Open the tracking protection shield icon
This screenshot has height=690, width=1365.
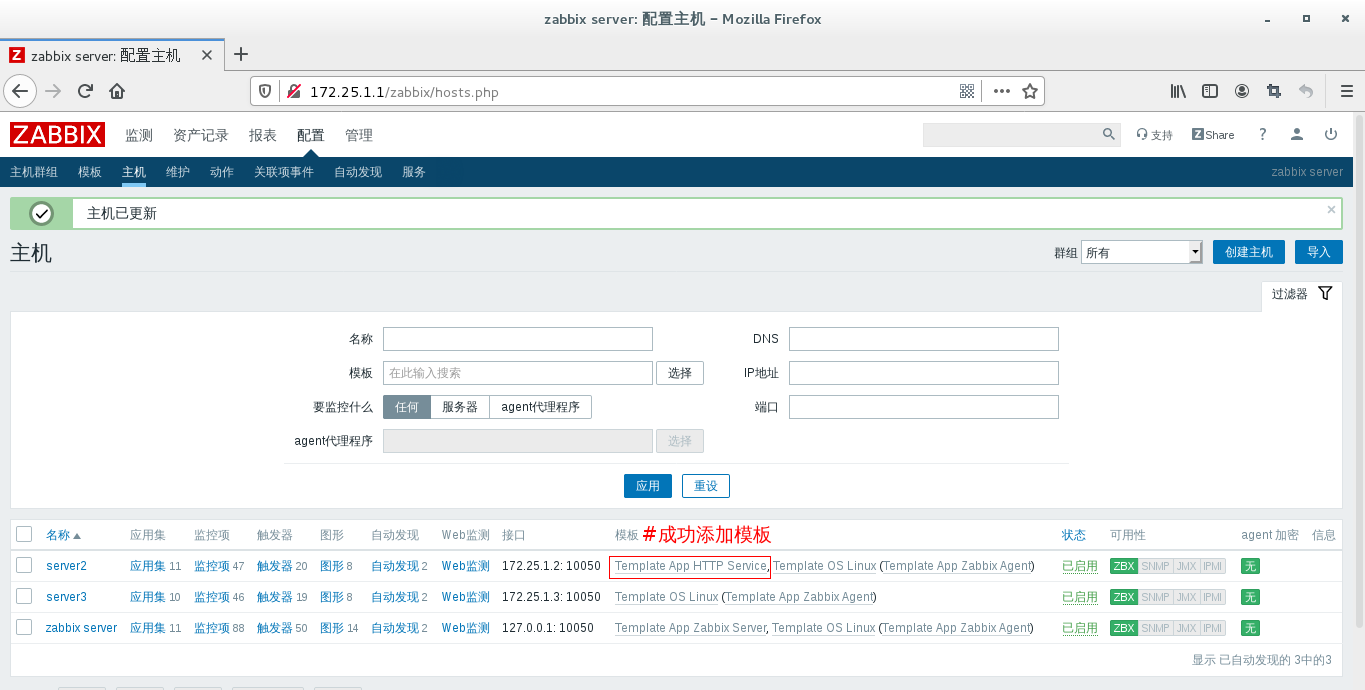tap(265, 91)
